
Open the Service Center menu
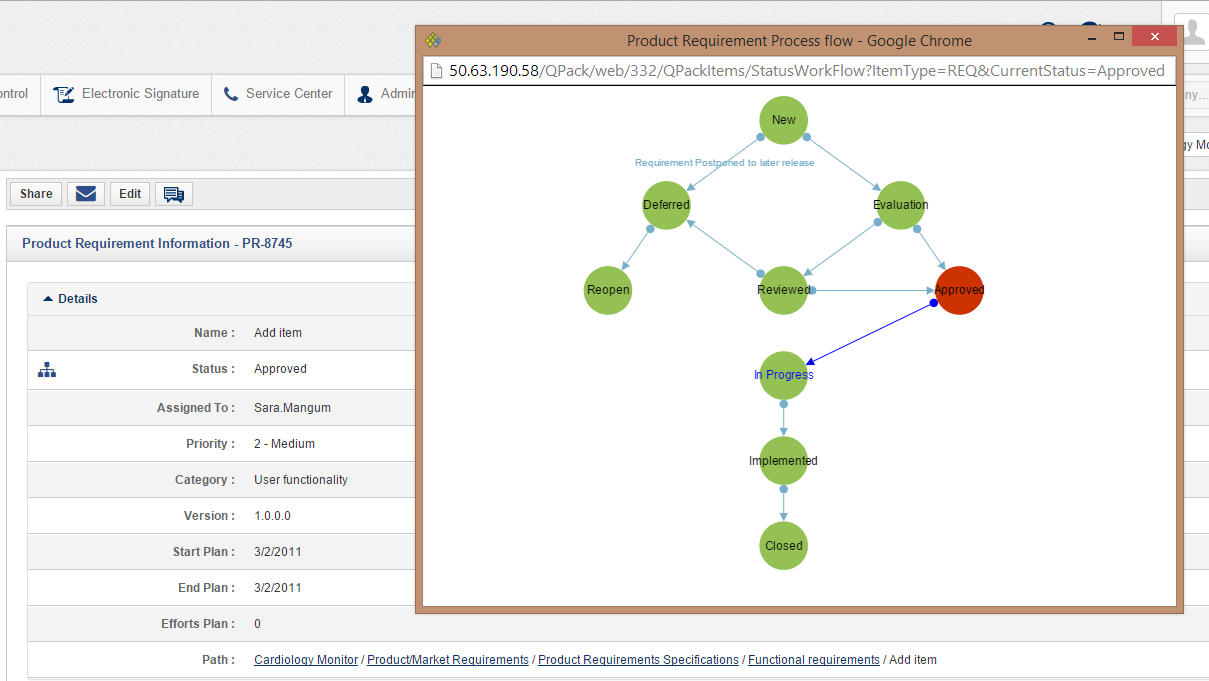coord(278,94)
